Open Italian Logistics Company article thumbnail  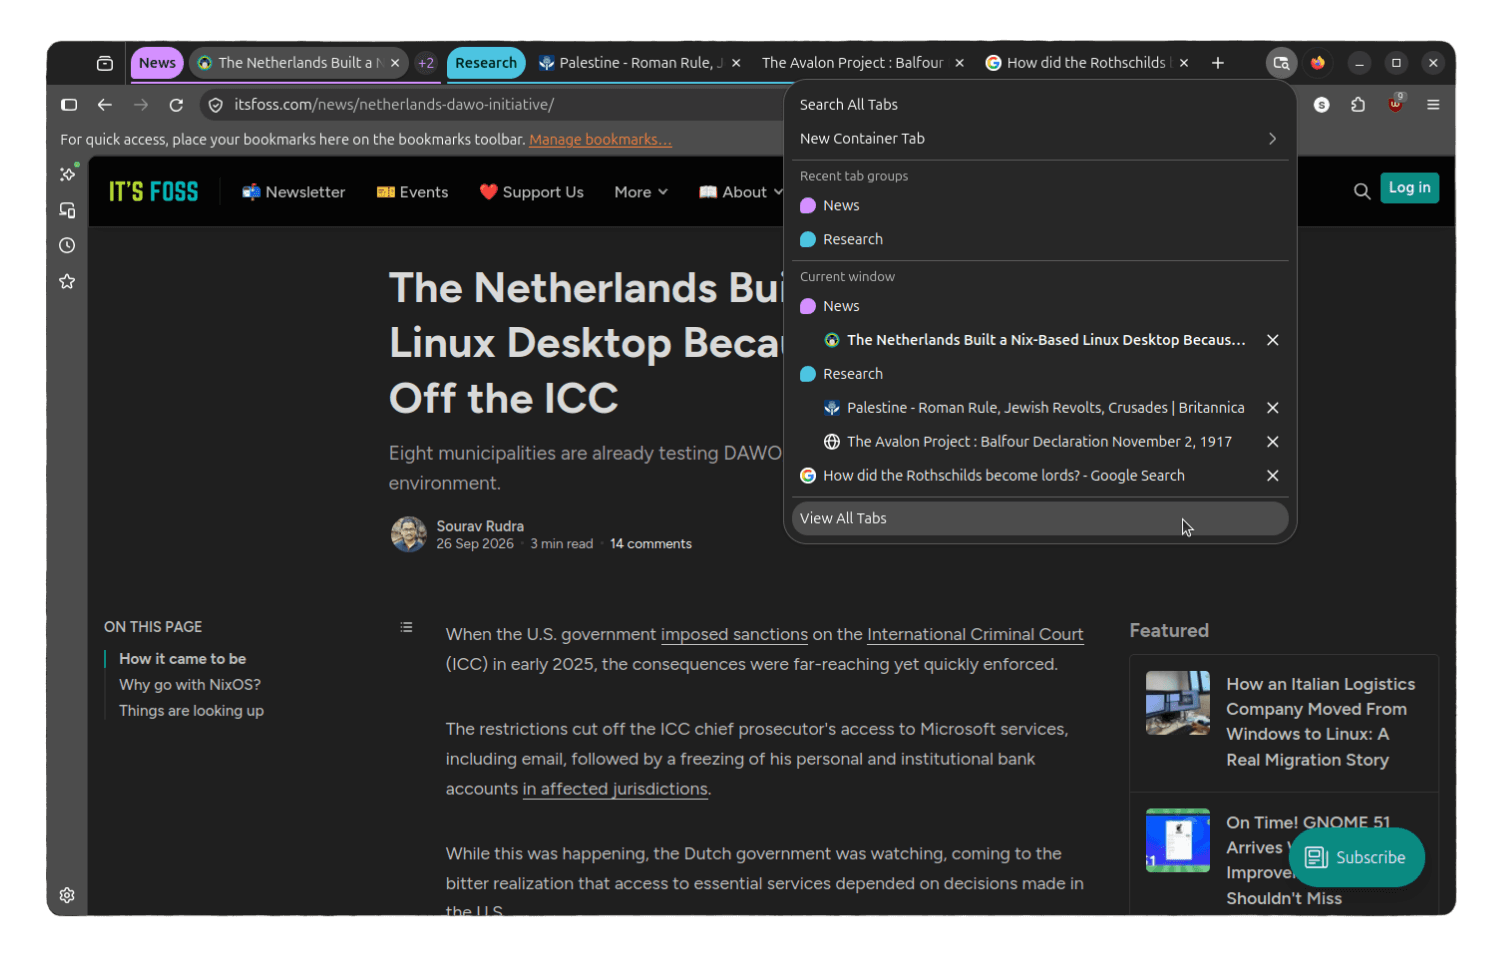(x=1178, y=703)
